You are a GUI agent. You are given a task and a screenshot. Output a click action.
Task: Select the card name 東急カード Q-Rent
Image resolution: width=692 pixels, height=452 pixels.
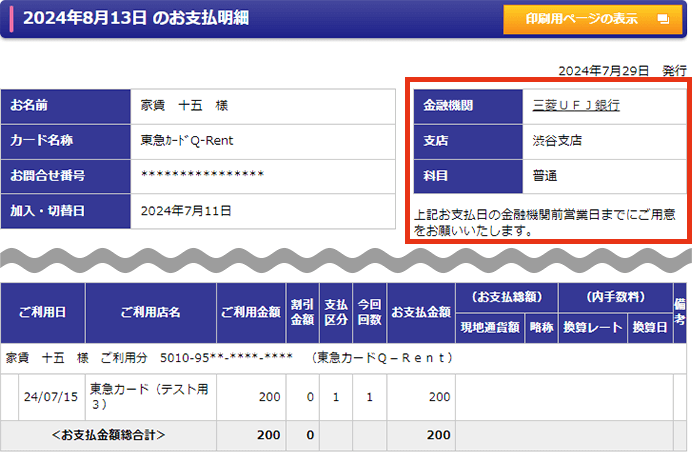[x=187, y=140]
